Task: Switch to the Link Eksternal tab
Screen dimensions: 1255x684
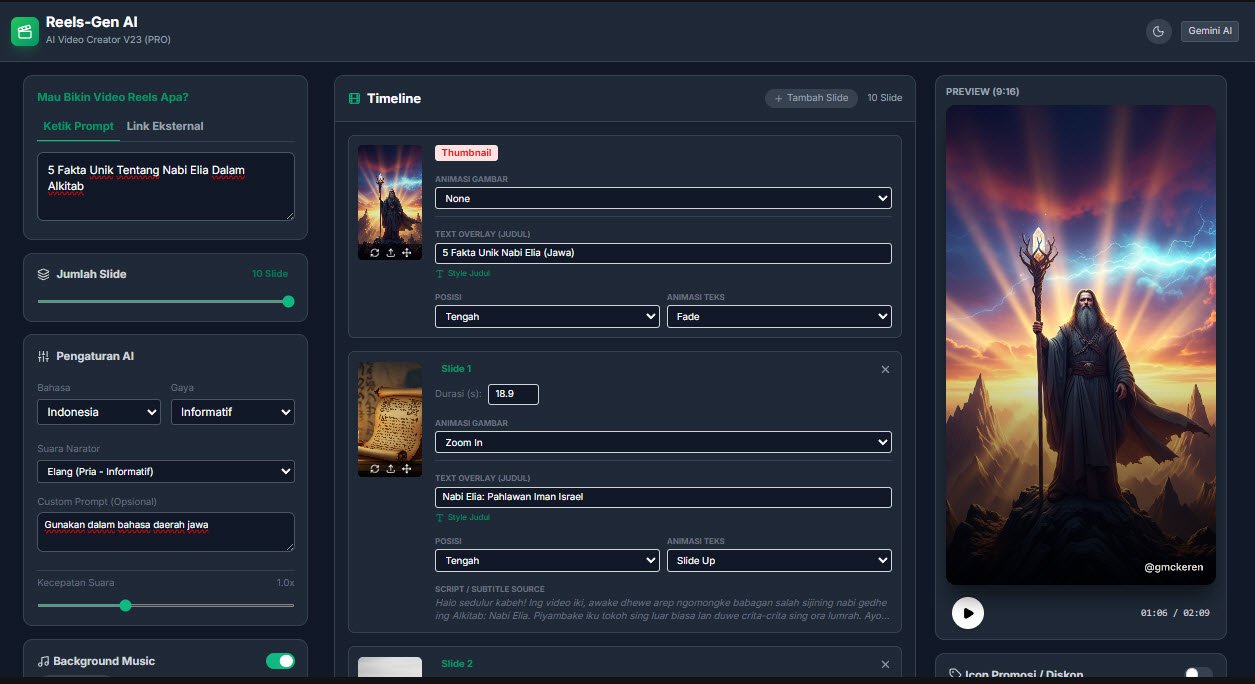Action: coord(165,127)
